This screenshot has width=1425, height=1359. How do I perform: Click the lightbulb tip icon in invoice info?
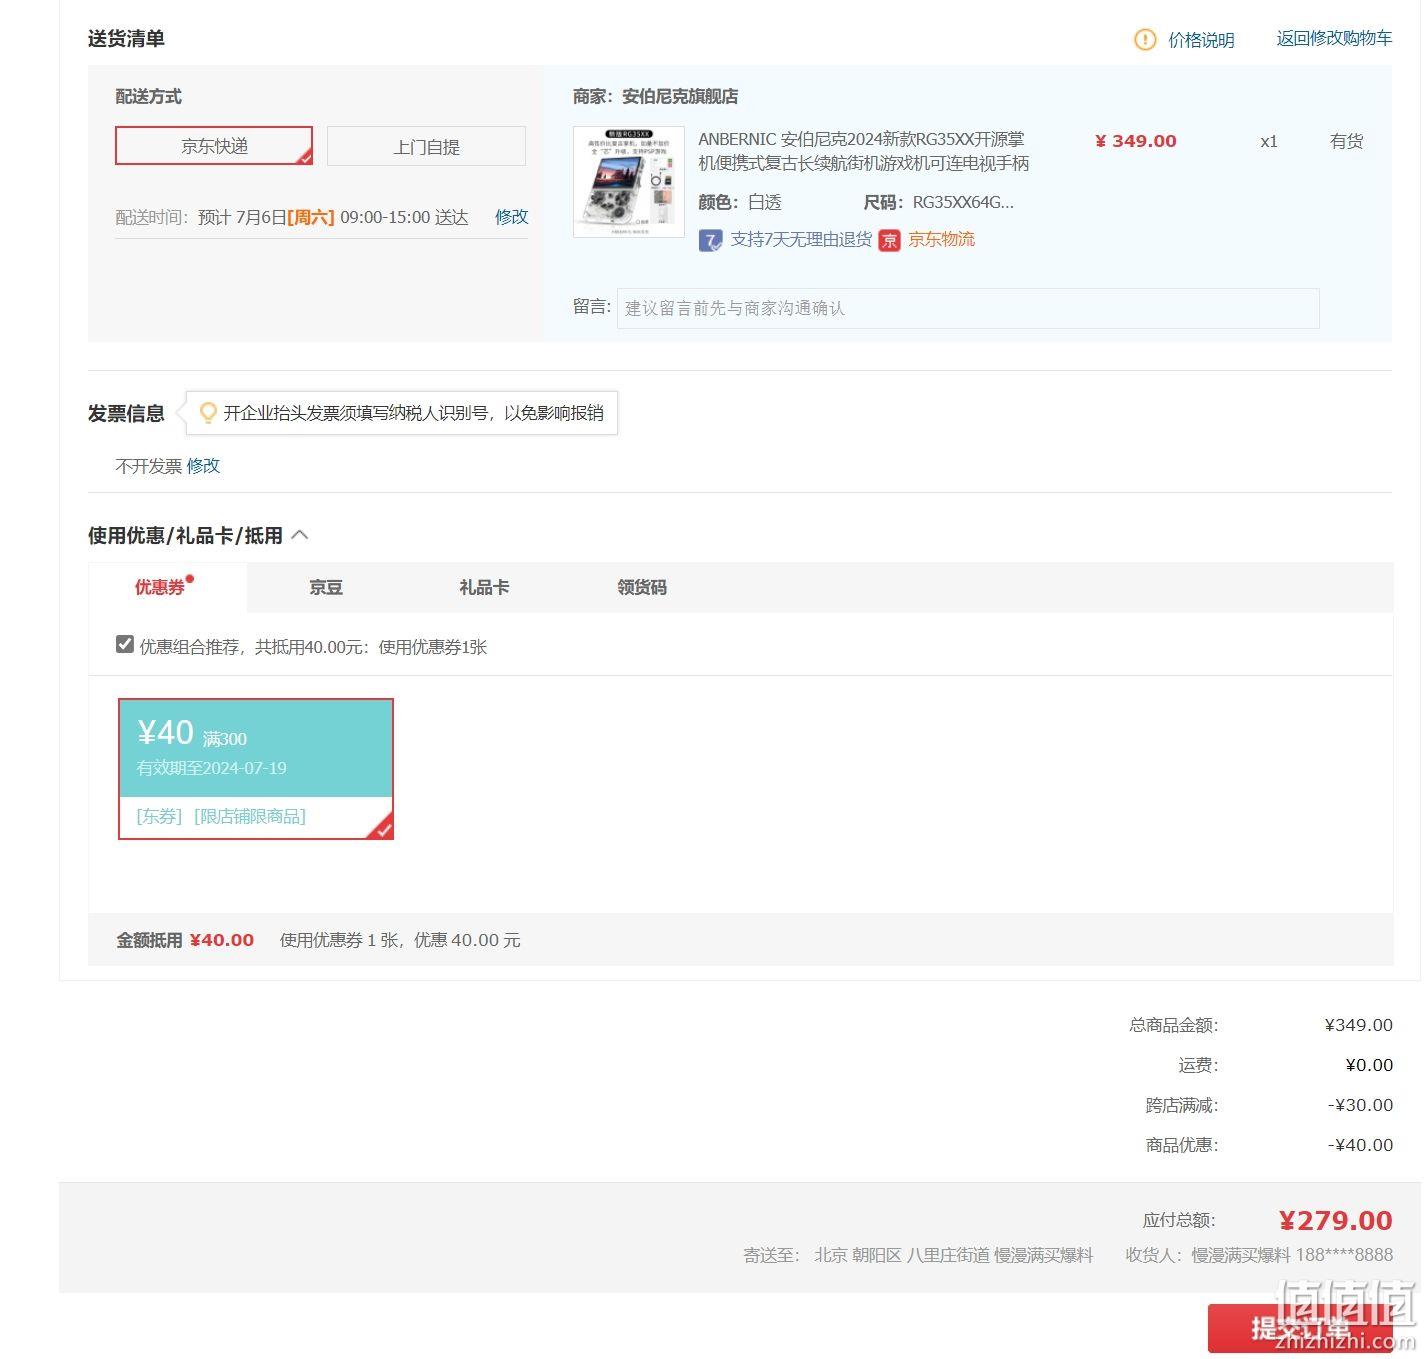click(x=208, y=413)
